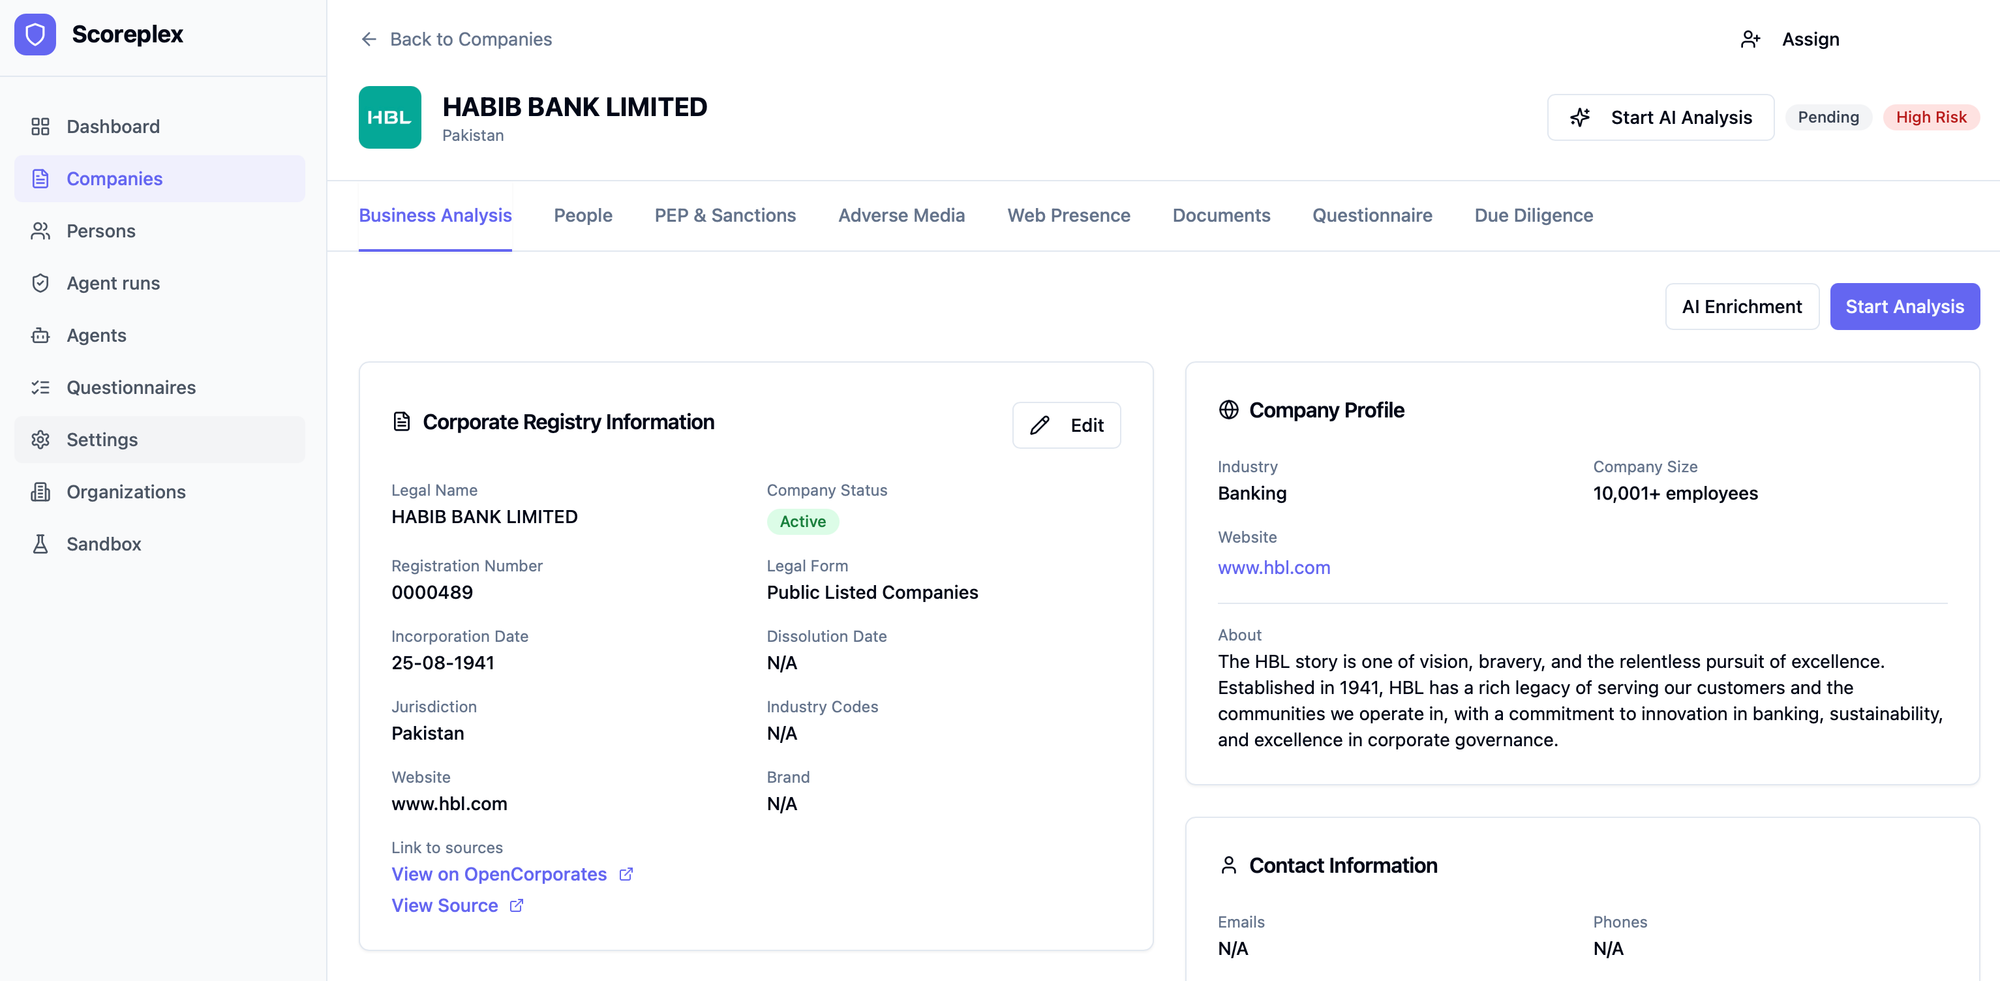Click the Scoreplex shield logo icon
2000x981 pixels.
tap(35, 35)
